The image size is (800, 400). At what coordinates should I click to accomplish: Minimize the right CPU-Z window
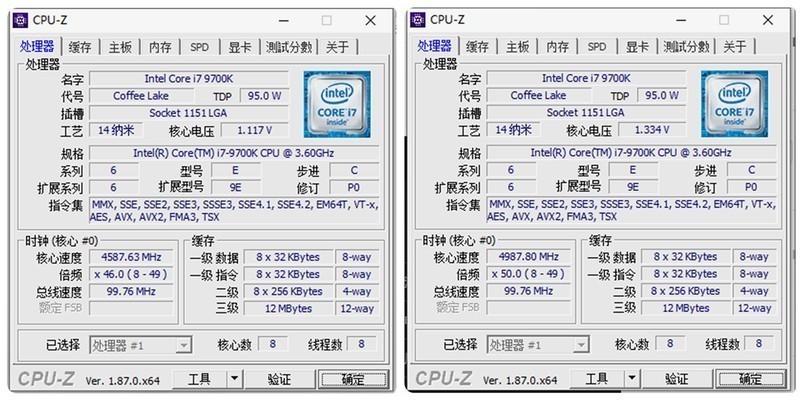pyautogui.click(x=682, y=20)
